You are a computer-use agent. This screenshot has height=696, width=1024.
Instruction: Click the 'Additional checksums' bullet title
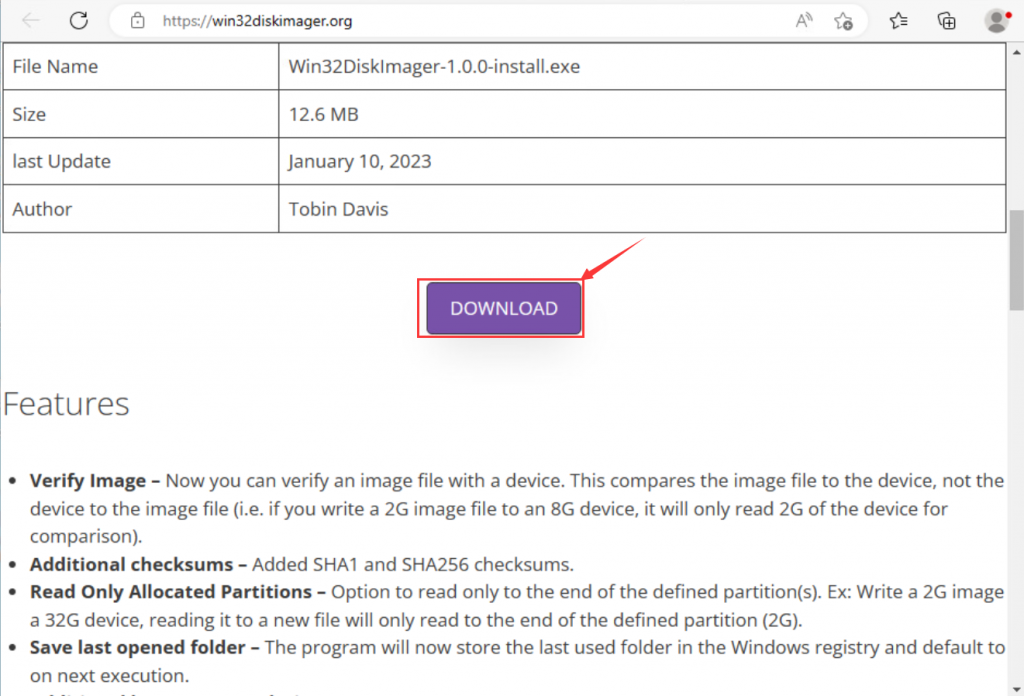point(131,564)
